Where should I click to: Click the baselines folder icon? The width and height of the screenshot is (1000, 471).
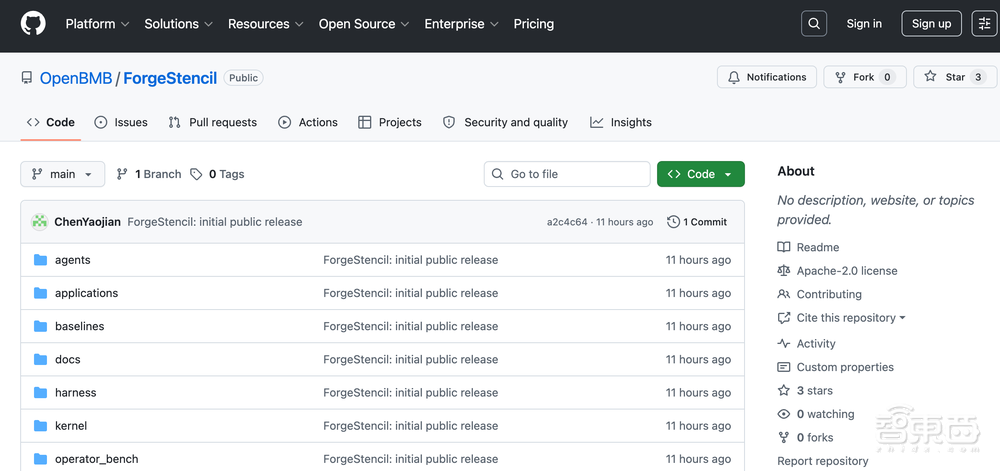point(41,326)
